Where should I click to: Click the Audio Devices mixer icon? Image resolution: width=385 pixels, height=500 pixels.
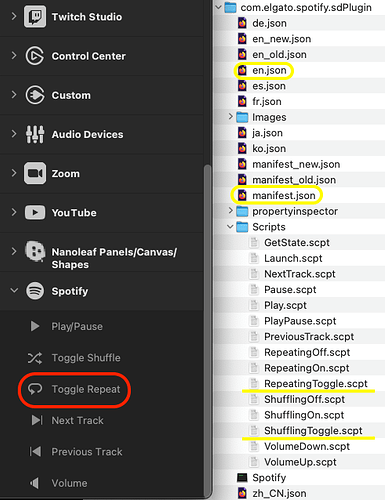click(x=35, y=134)
